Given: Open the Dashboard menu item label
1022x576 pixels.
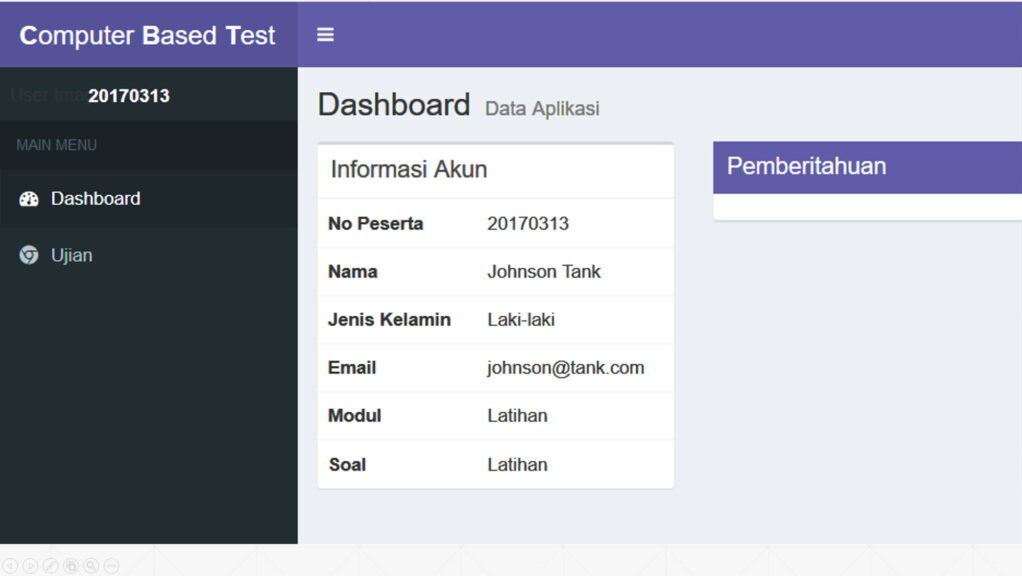Looking at the screenshot, I should pyautogui.click(x=96, y=199).
